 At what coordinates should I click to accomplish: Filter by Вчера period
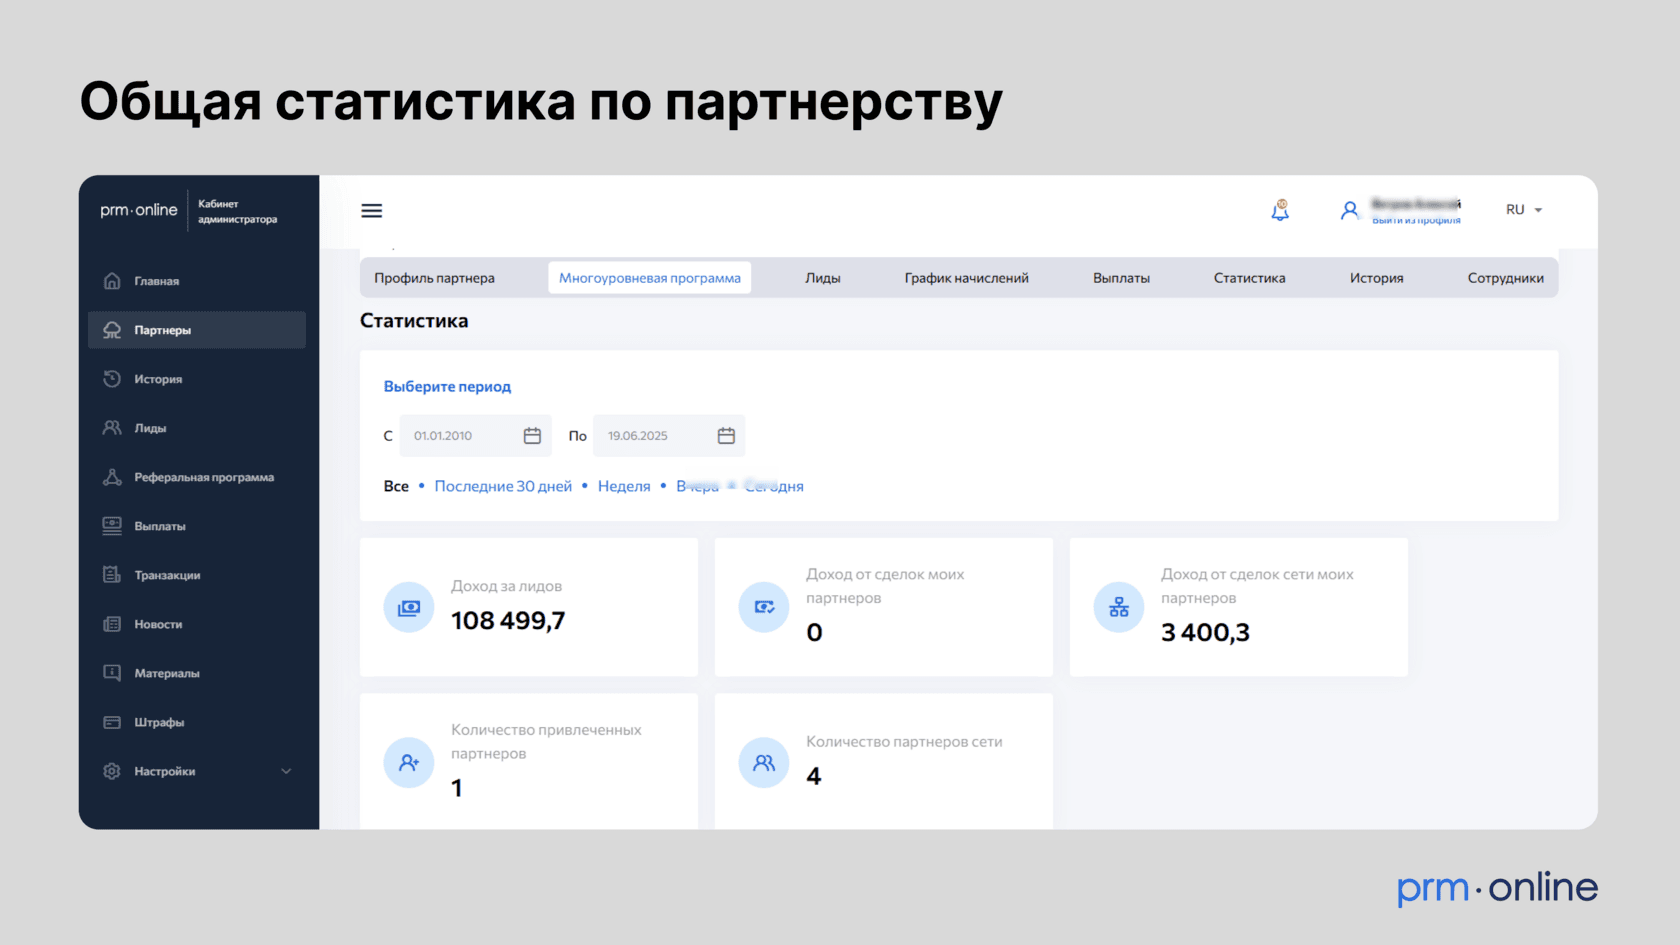point(698,486)
